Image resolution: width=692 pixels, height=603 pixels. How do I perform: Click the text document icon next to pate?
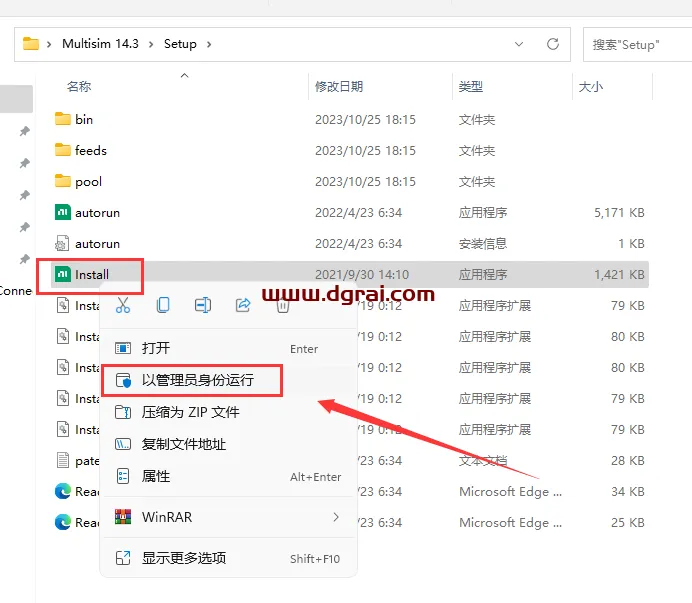pyautogui.click(x=63, y=460)
